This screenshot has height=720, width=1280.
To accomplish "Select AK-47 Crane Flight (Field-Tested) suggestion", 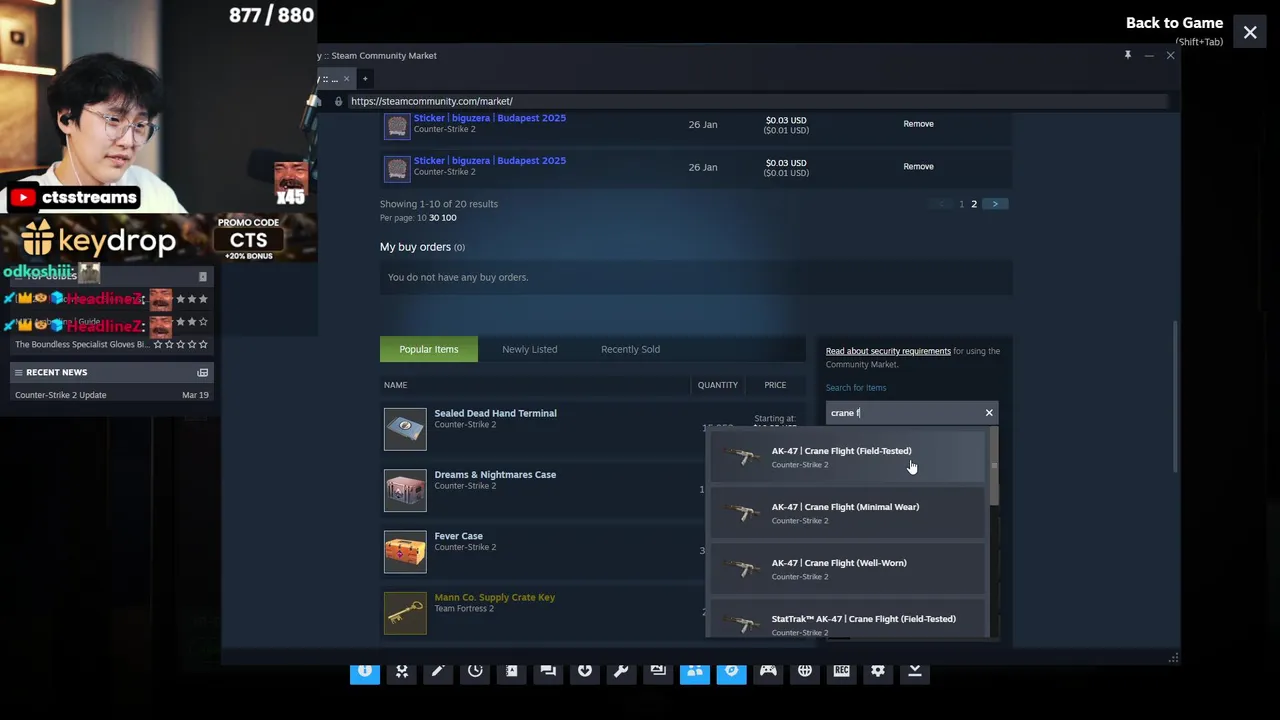I will tap(847, 456).
